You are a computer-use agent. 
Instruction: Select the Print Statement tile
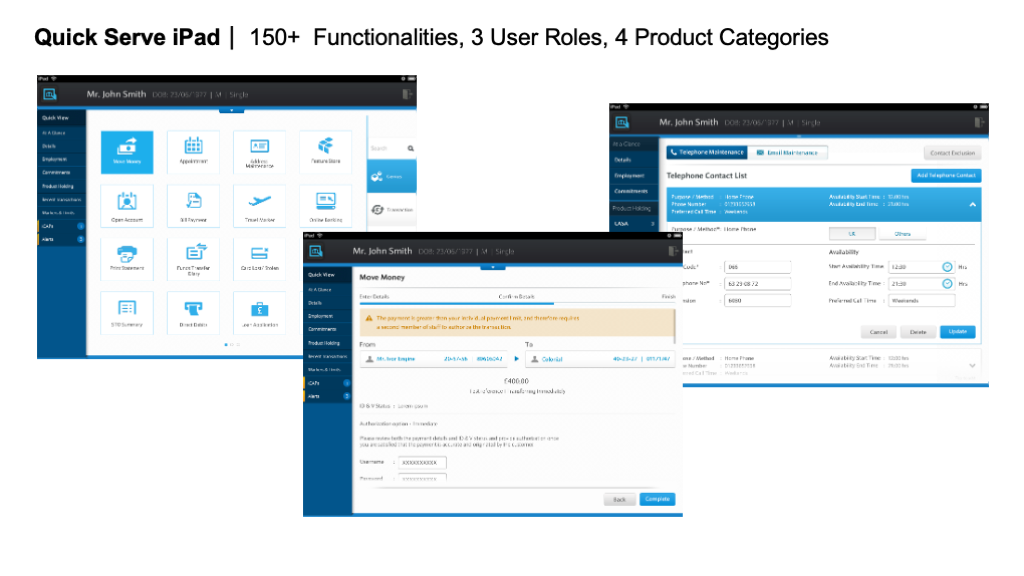127,258
